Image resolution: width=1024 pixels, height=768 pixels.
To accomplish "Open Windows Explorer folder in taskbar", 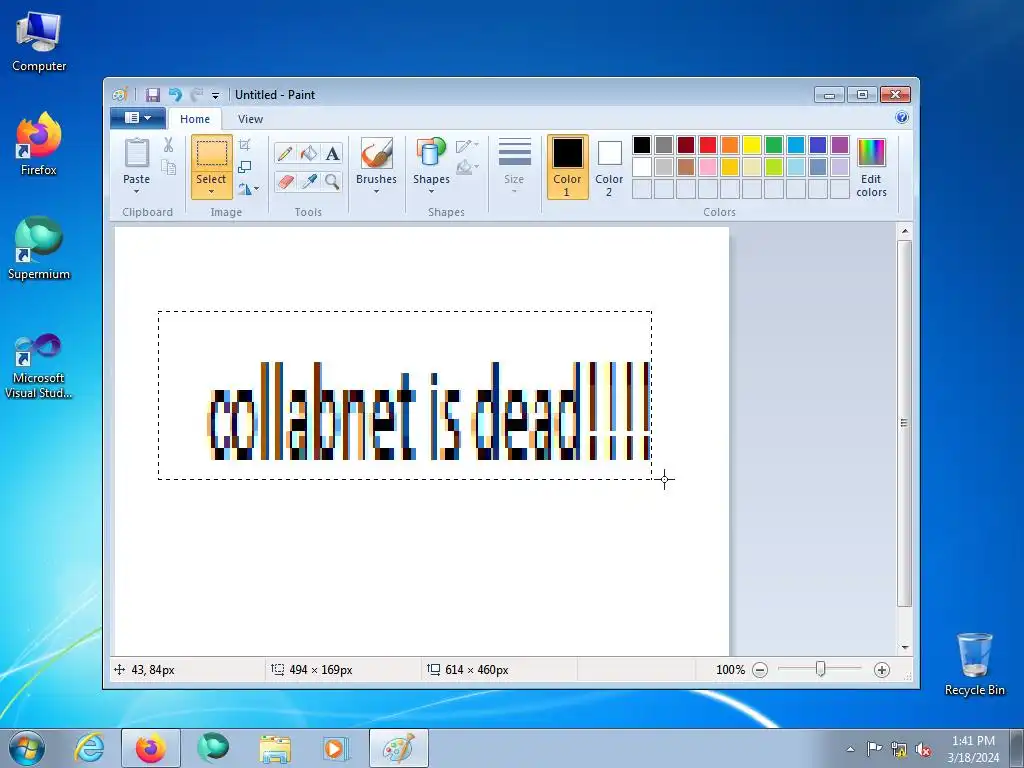I will tap(275, 748).
